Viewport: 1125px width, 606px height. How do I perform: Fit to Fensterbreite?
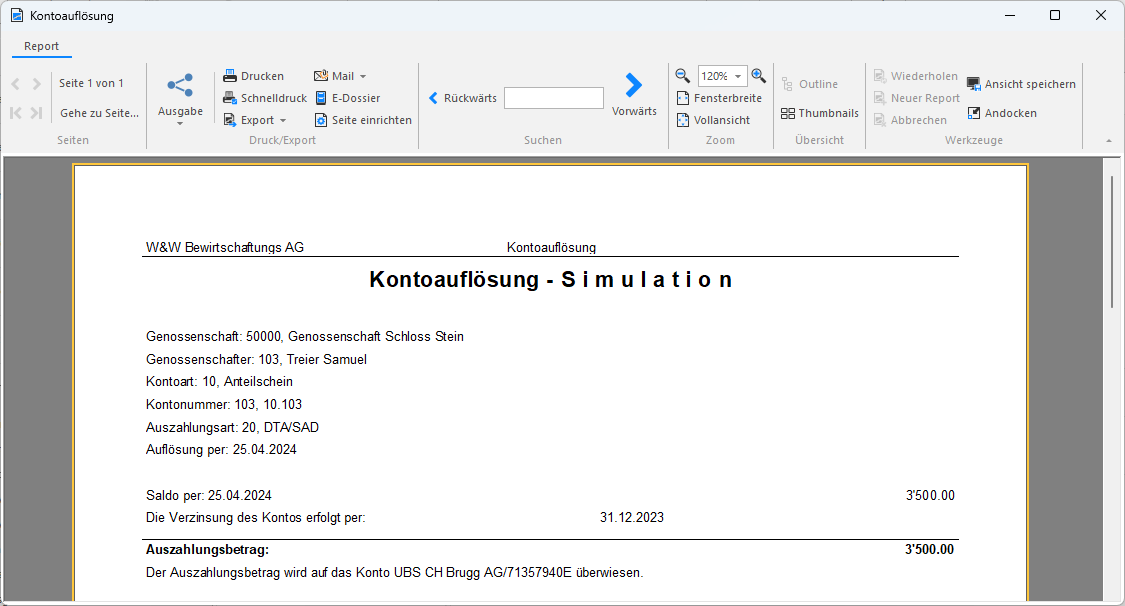(x=720, y=98)
